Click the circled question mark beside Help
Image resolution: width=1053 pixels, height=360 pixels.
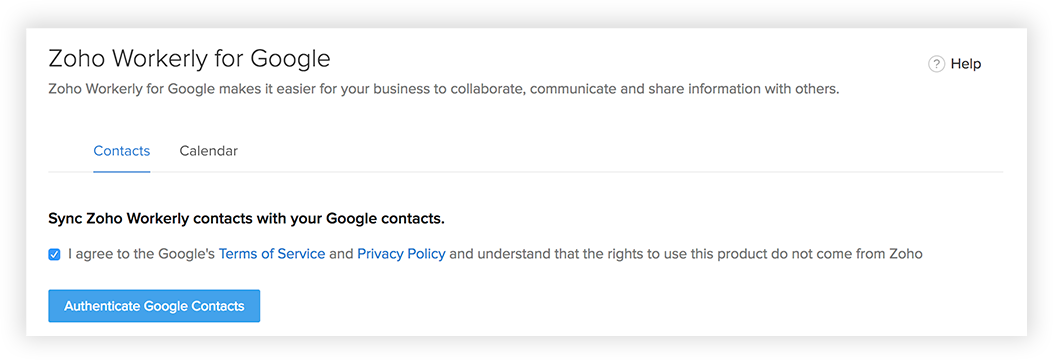tap(936, 64)
